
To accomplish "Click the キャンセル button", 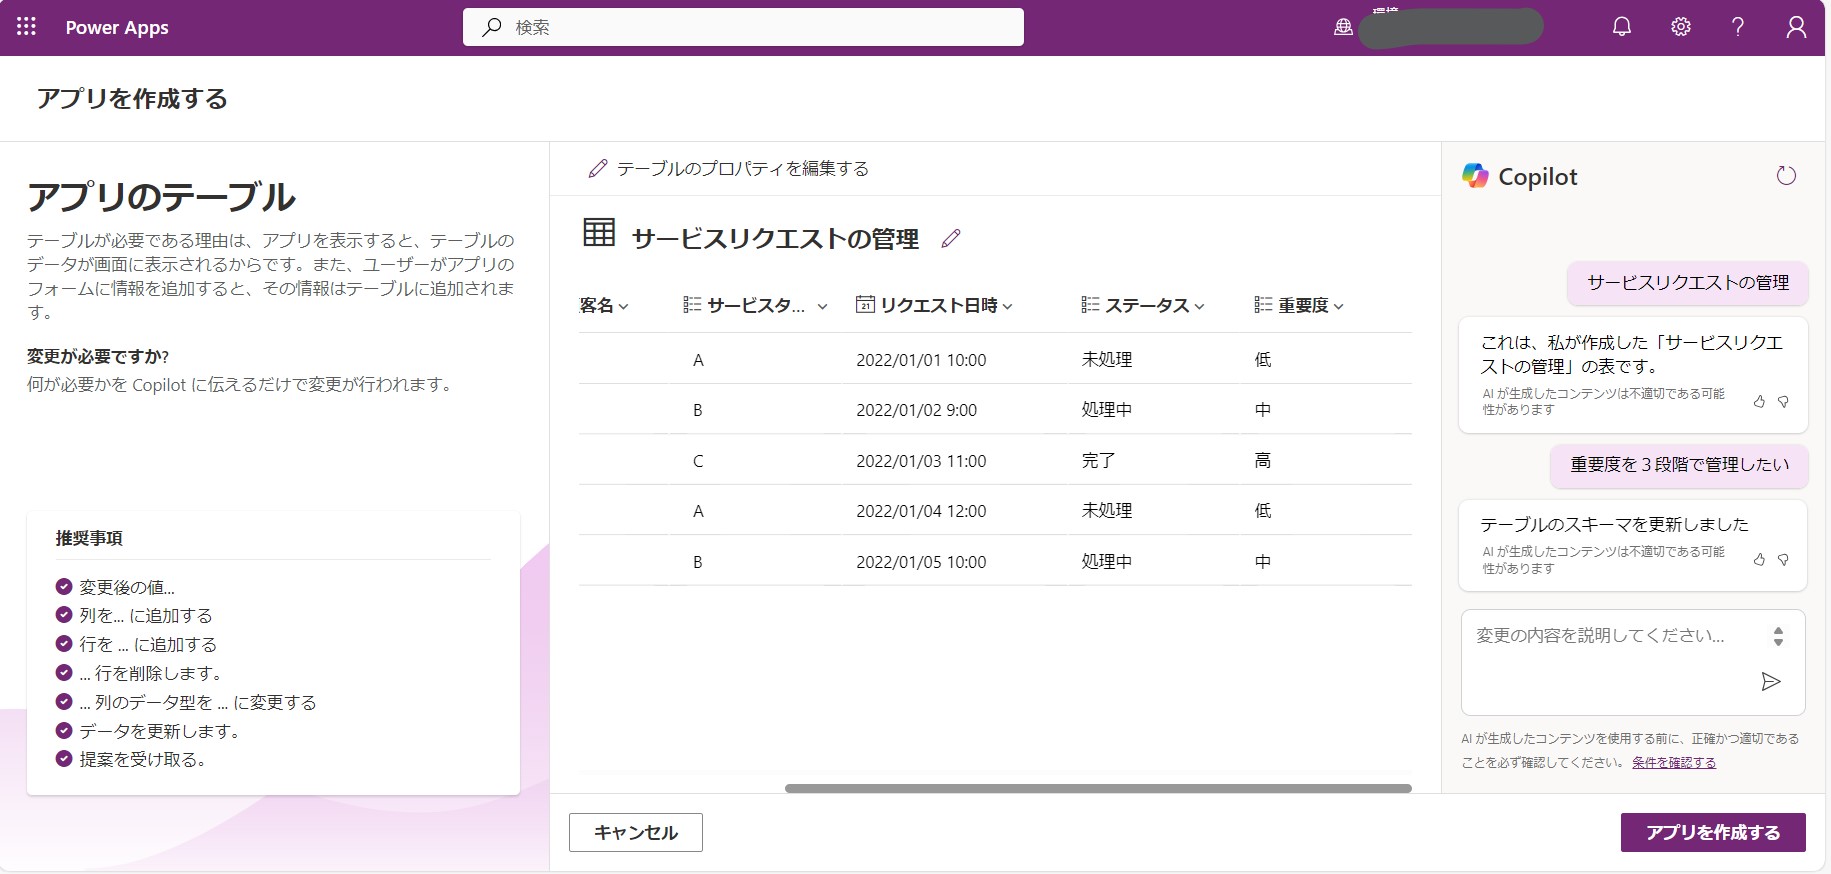I will pyautogui.click(x=636, y=832).
